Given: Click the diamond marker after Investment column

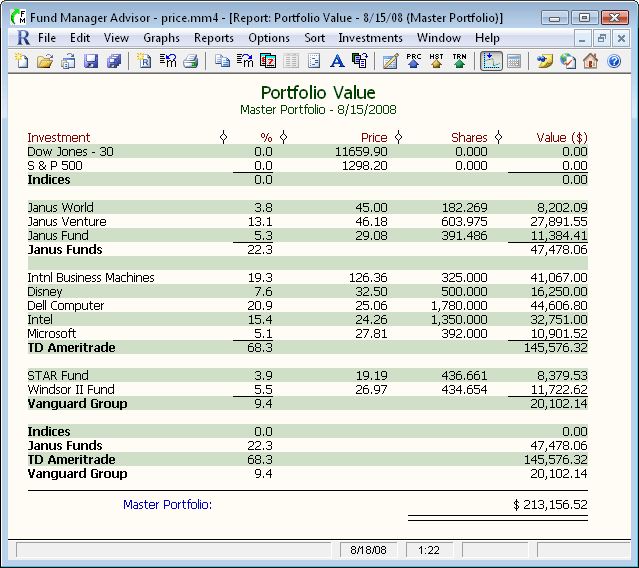Looking at the screenshot, I should click(223, 137).
